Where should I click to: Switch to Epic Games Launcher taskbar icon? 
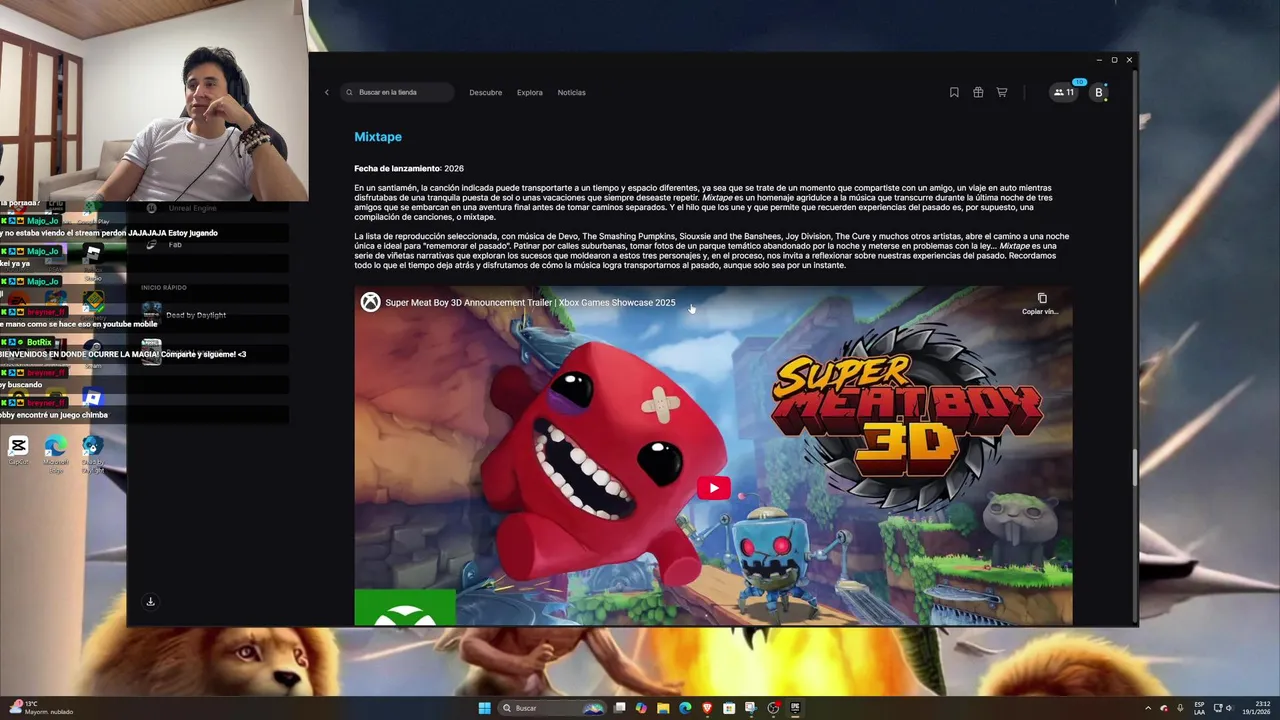coord(795,708)
